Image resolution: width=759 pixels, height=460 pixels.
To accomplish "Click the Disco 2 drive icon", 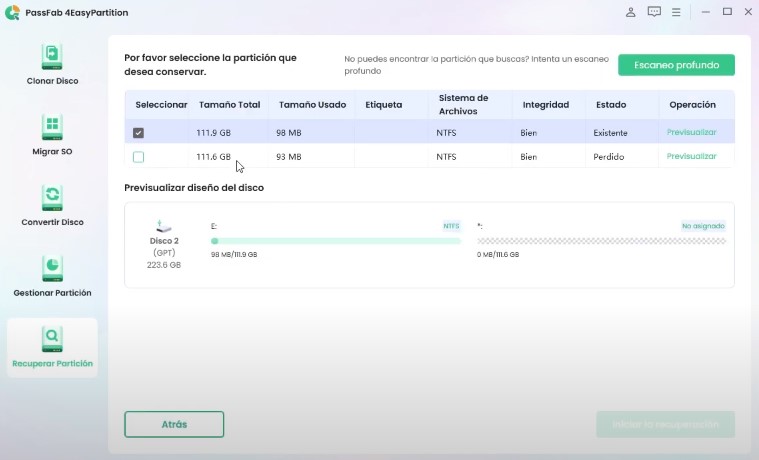I will (x=165, y=227).
